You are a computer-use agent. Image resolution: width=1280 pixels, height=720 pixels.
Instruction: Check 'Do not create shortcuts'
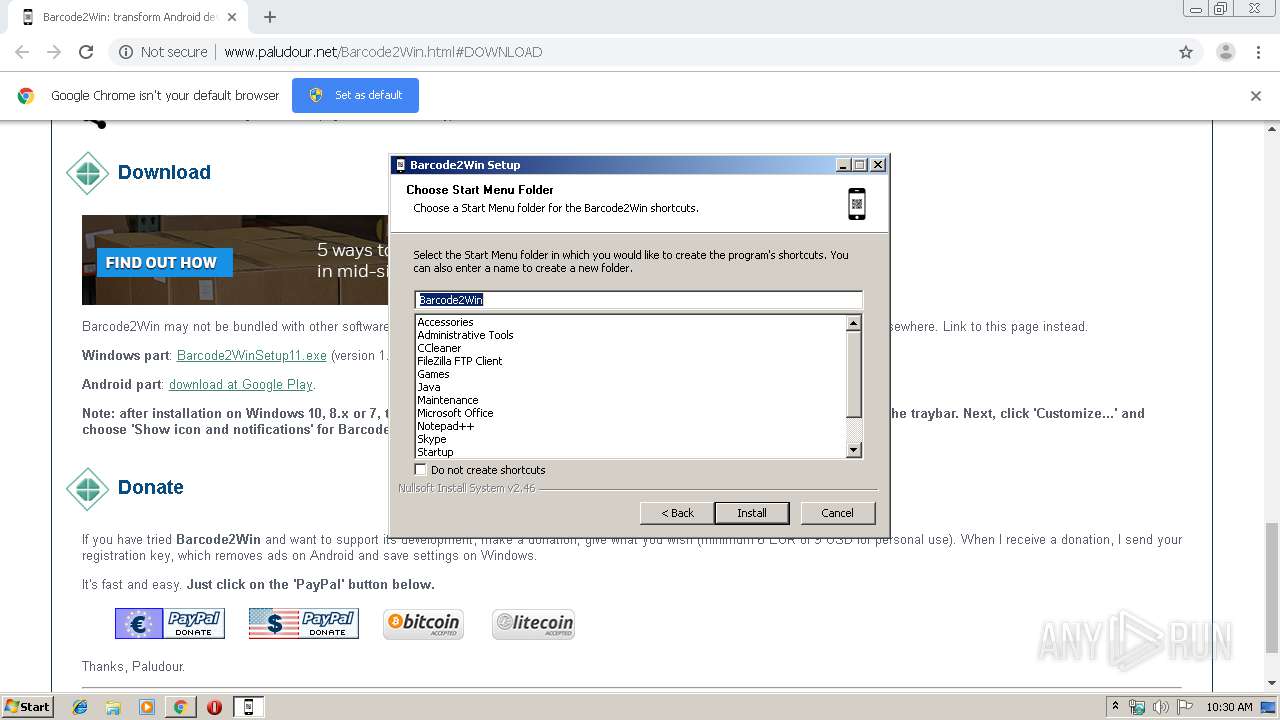[421, 470]
